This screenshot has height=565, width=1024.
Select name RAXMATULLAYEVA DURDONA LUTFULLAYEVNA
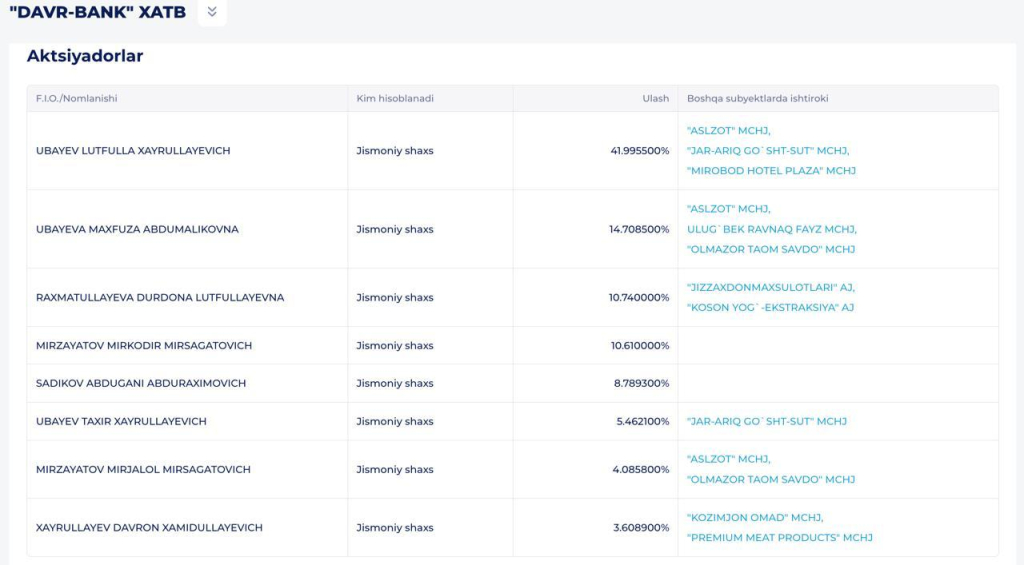click(x=160, y=298)
